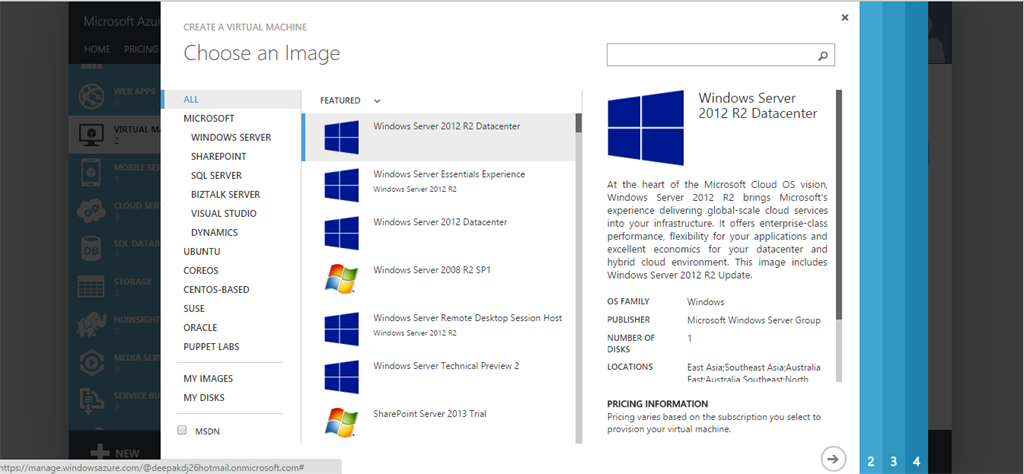Click the PRICING INFORMATION heading
Image resolution: width=1024 pixels, height=474 pixels.
(x=658, y=404)
